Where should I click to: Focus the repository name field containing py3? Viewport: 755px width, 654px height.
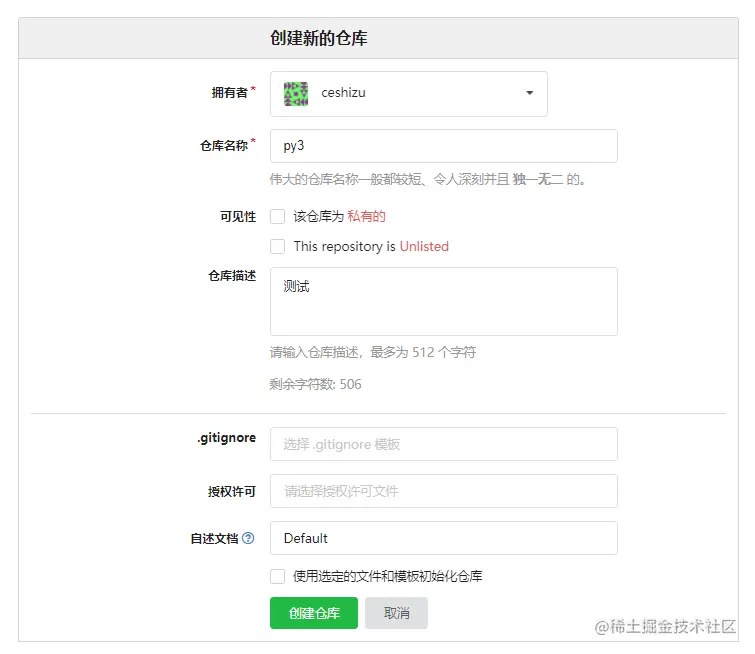pyautogui.click(x=443, y=145)
